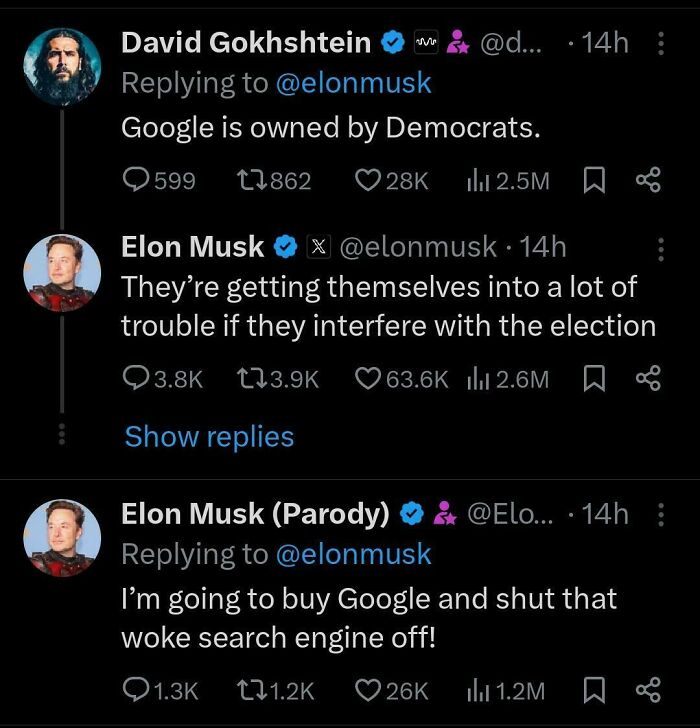Reply to Elon Musk's election tweet

point(136,378)
